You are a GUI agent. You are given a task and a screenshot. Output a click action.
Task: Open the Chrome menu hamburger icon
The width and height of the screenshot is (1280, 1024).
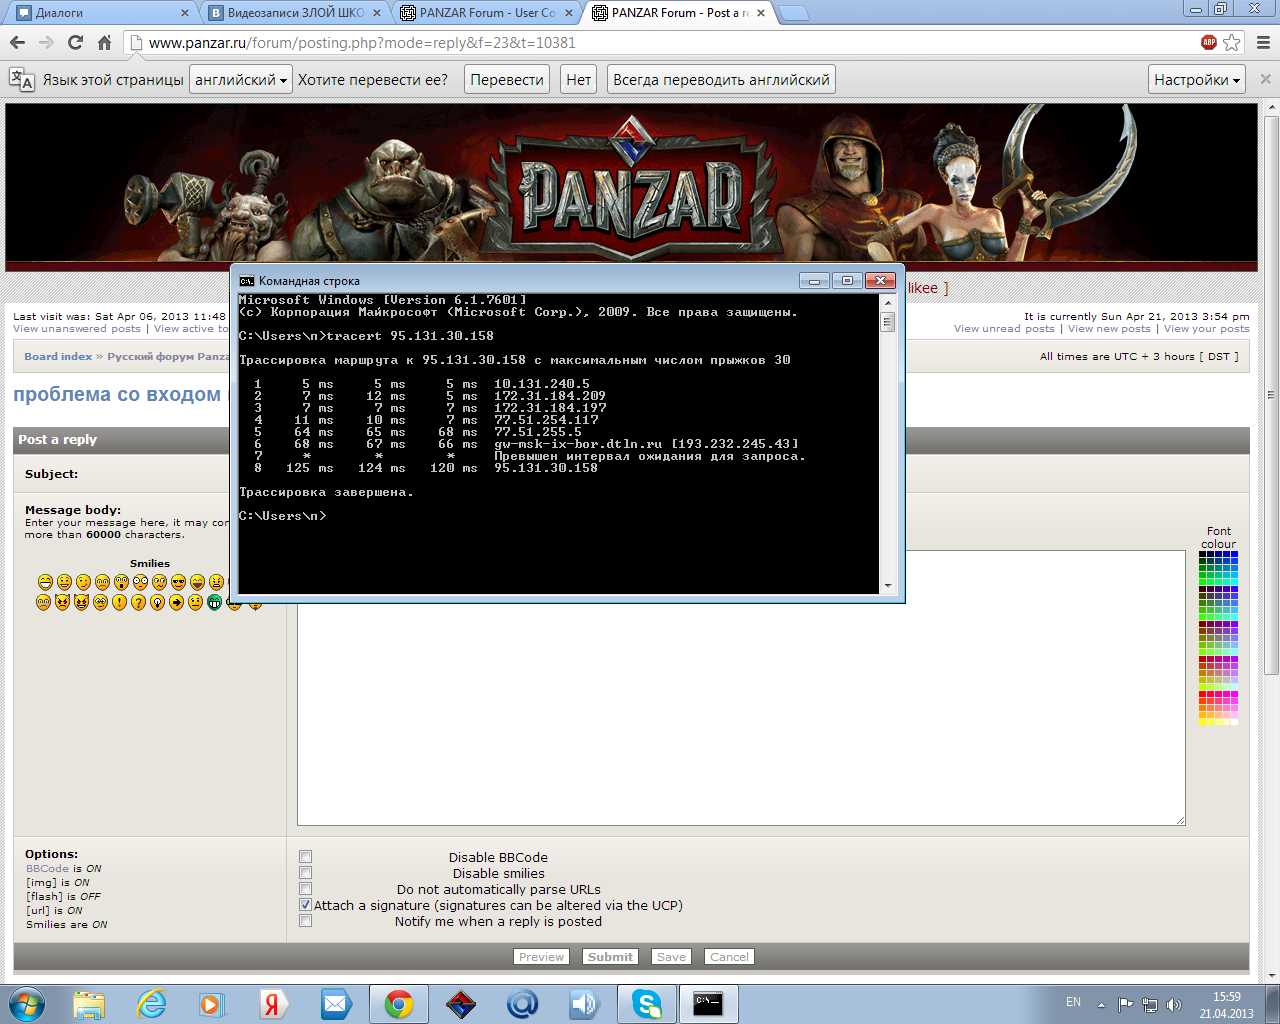click(1263, 43)
